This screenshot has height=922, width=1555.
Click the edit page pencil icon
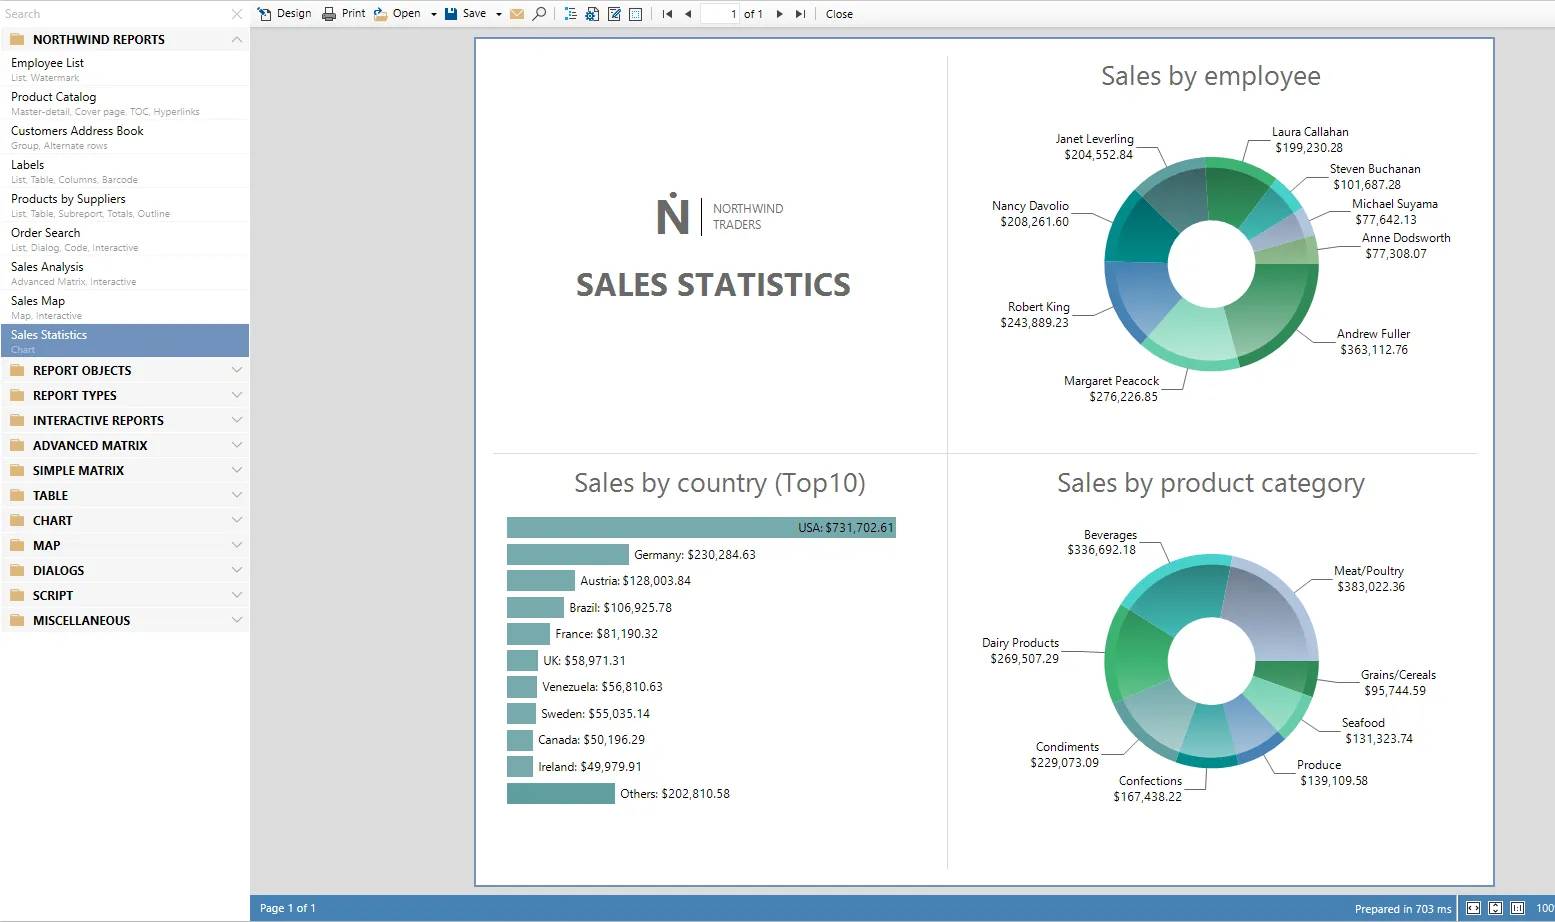614,14
